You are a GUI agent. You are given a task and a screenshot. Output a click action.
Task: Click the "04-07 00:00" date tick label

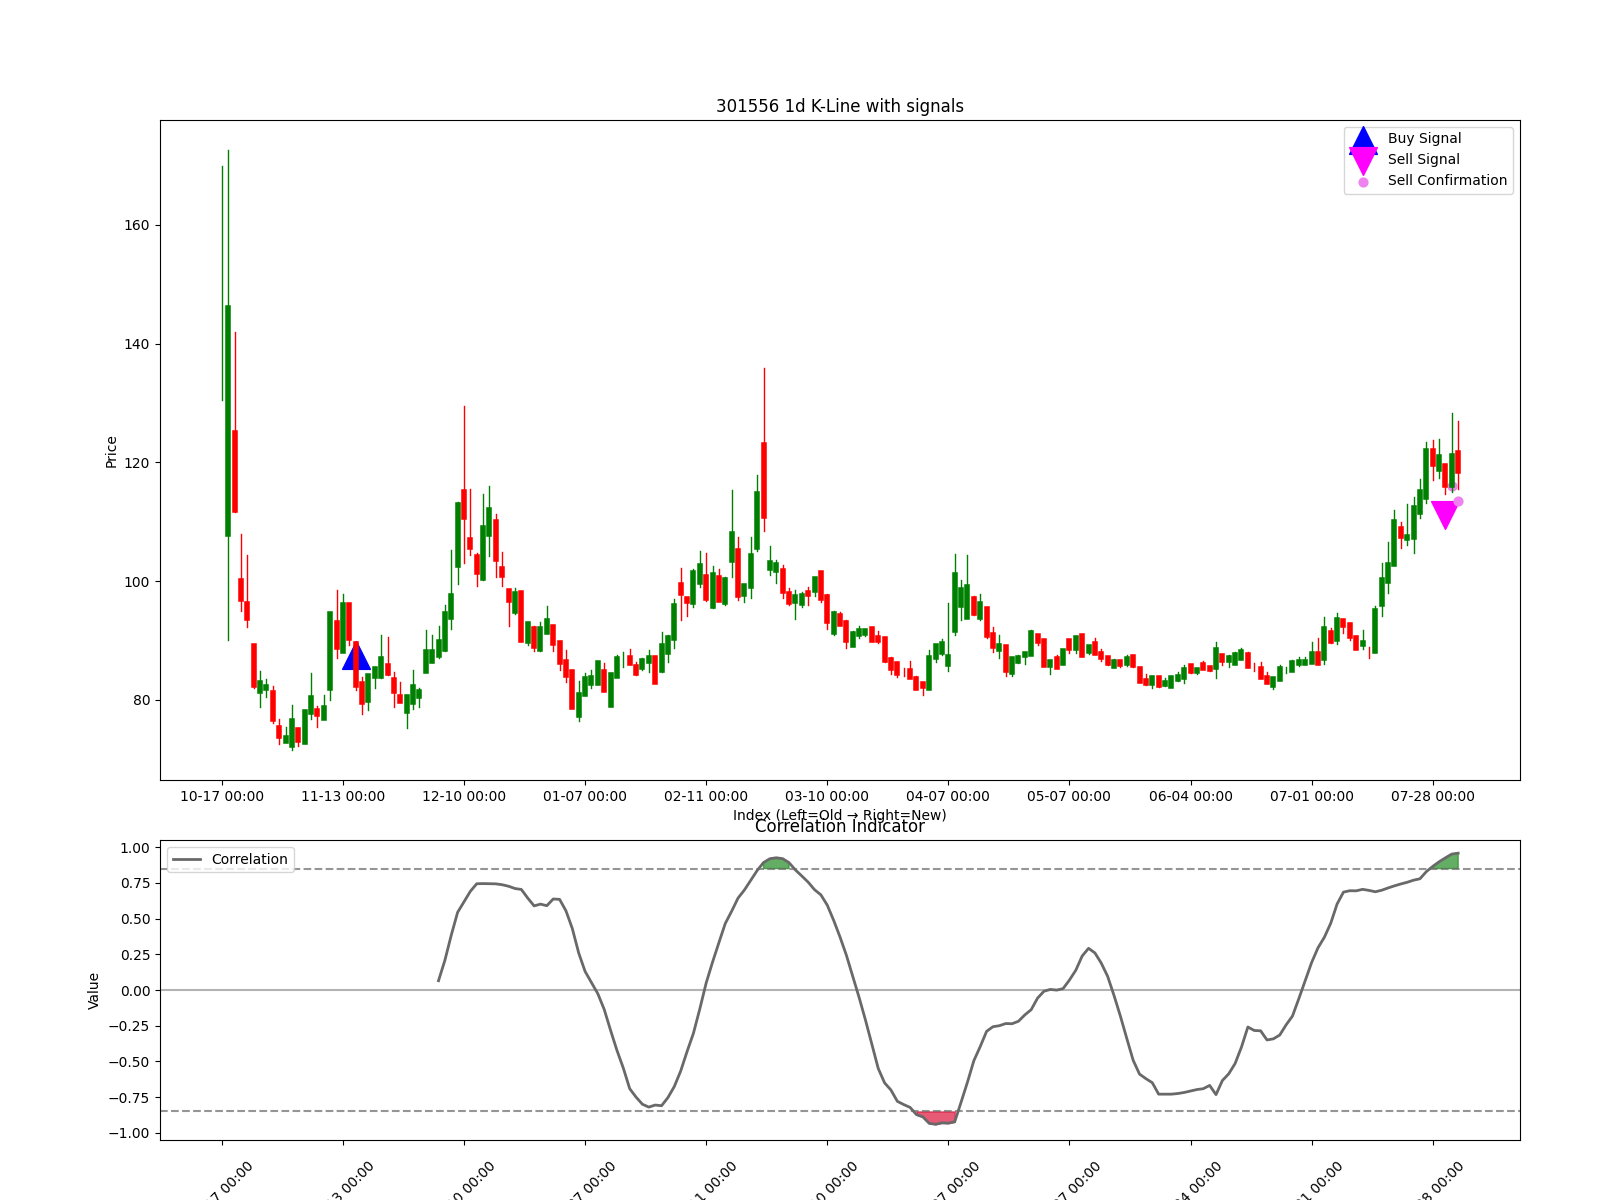(x=948, y=796)
